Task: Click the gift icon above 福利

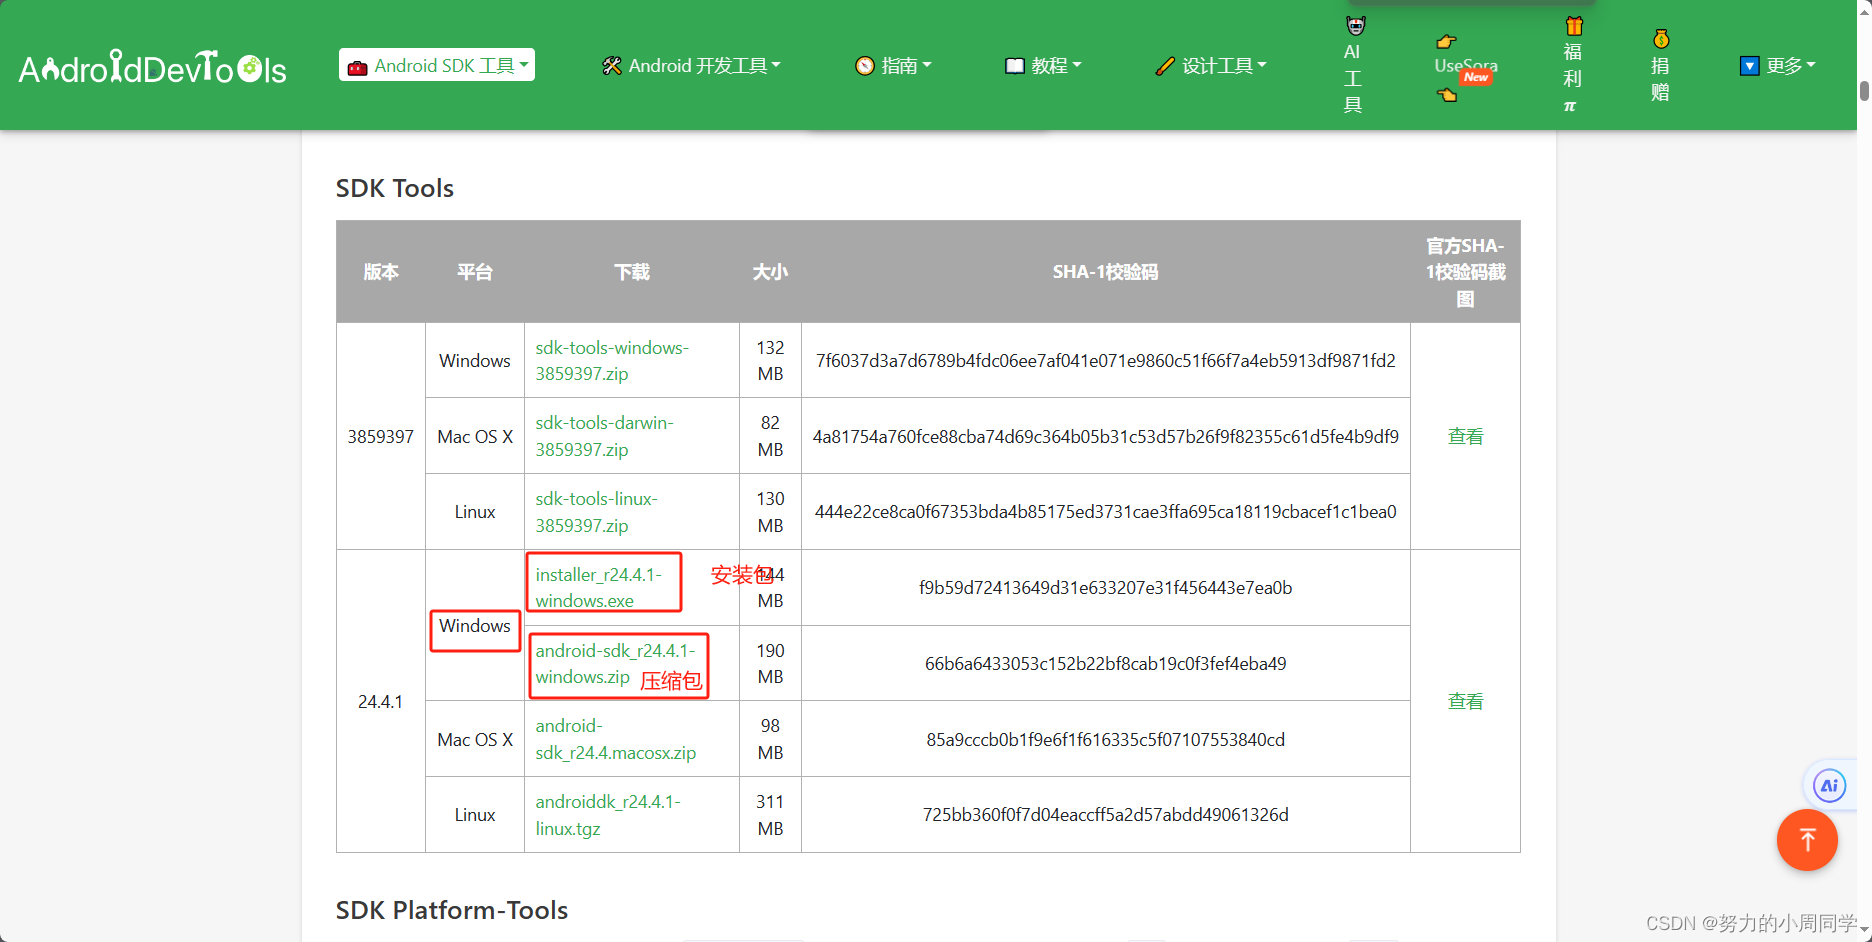Action: pos(1574,26)
